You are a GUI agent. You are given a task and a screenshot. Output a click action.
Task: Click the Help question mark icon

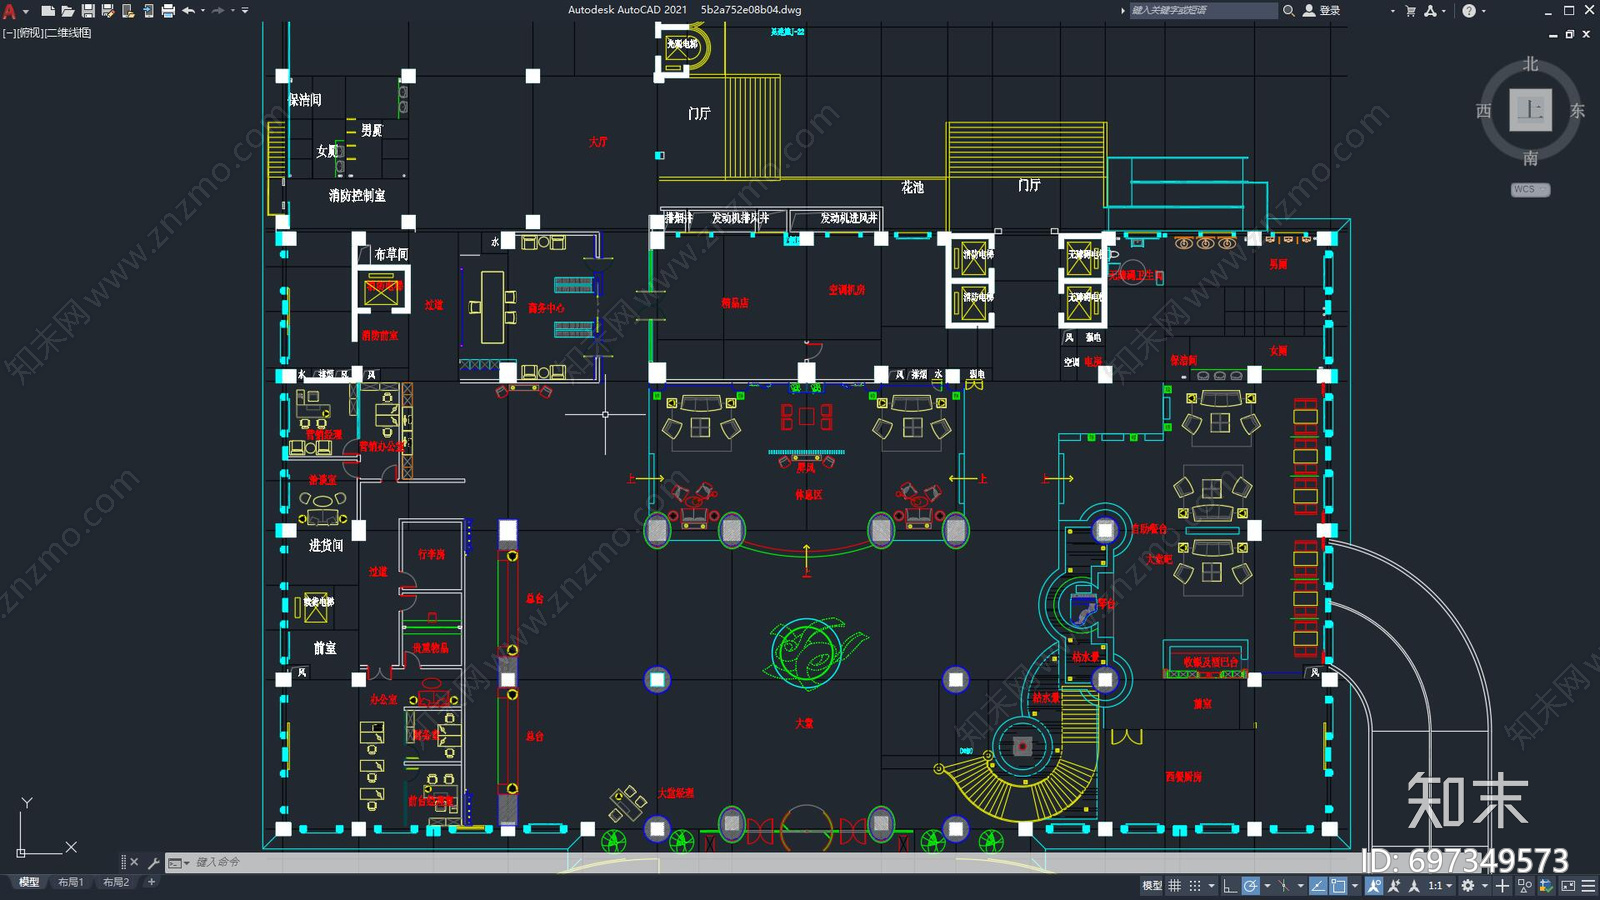coord(1468,11)
